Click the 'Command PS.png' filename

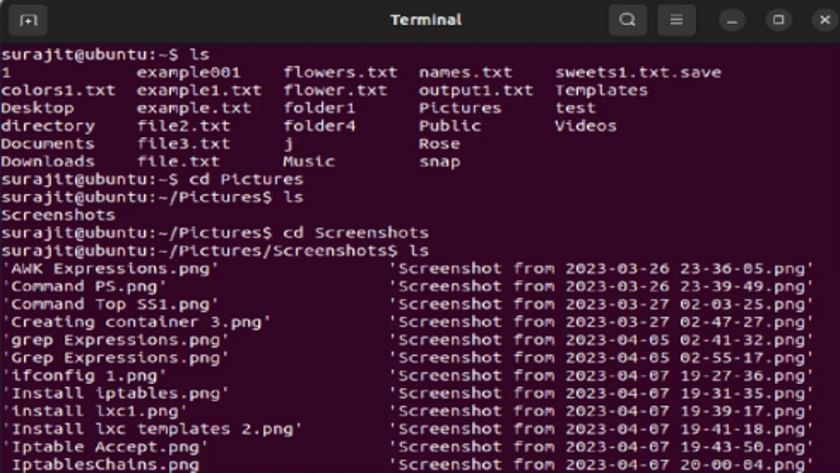[x=84, y=287]
